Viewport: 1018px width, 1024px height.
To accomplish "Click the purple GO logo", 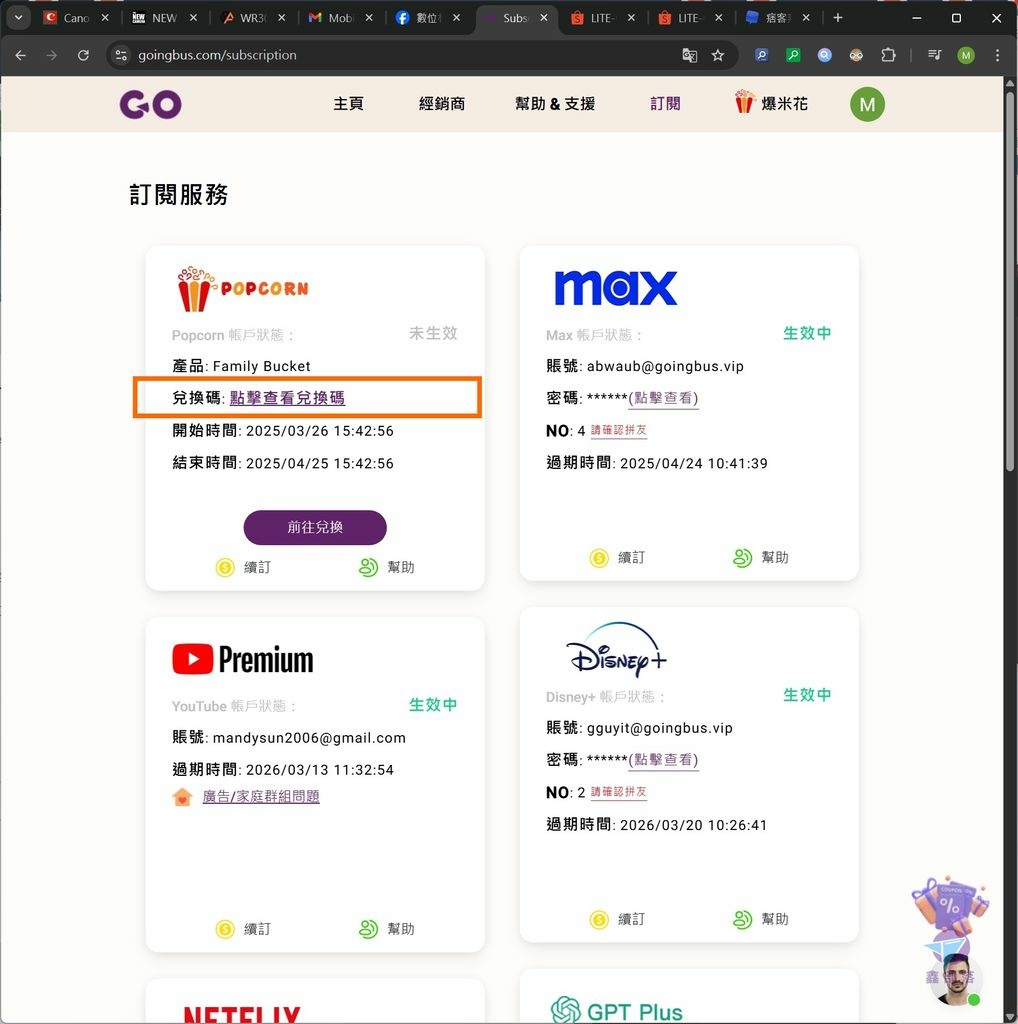I will (150, 104).
